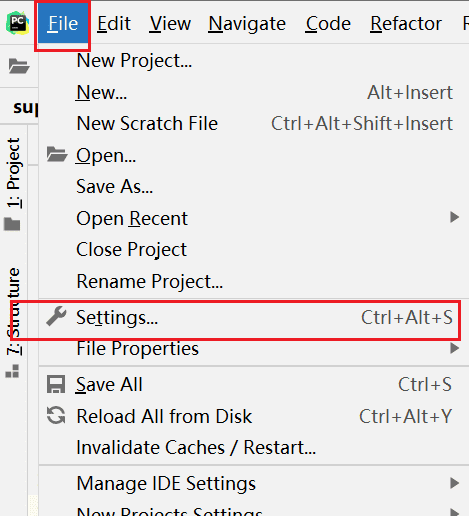Expand the Open Recent submenu arrow

454,217
